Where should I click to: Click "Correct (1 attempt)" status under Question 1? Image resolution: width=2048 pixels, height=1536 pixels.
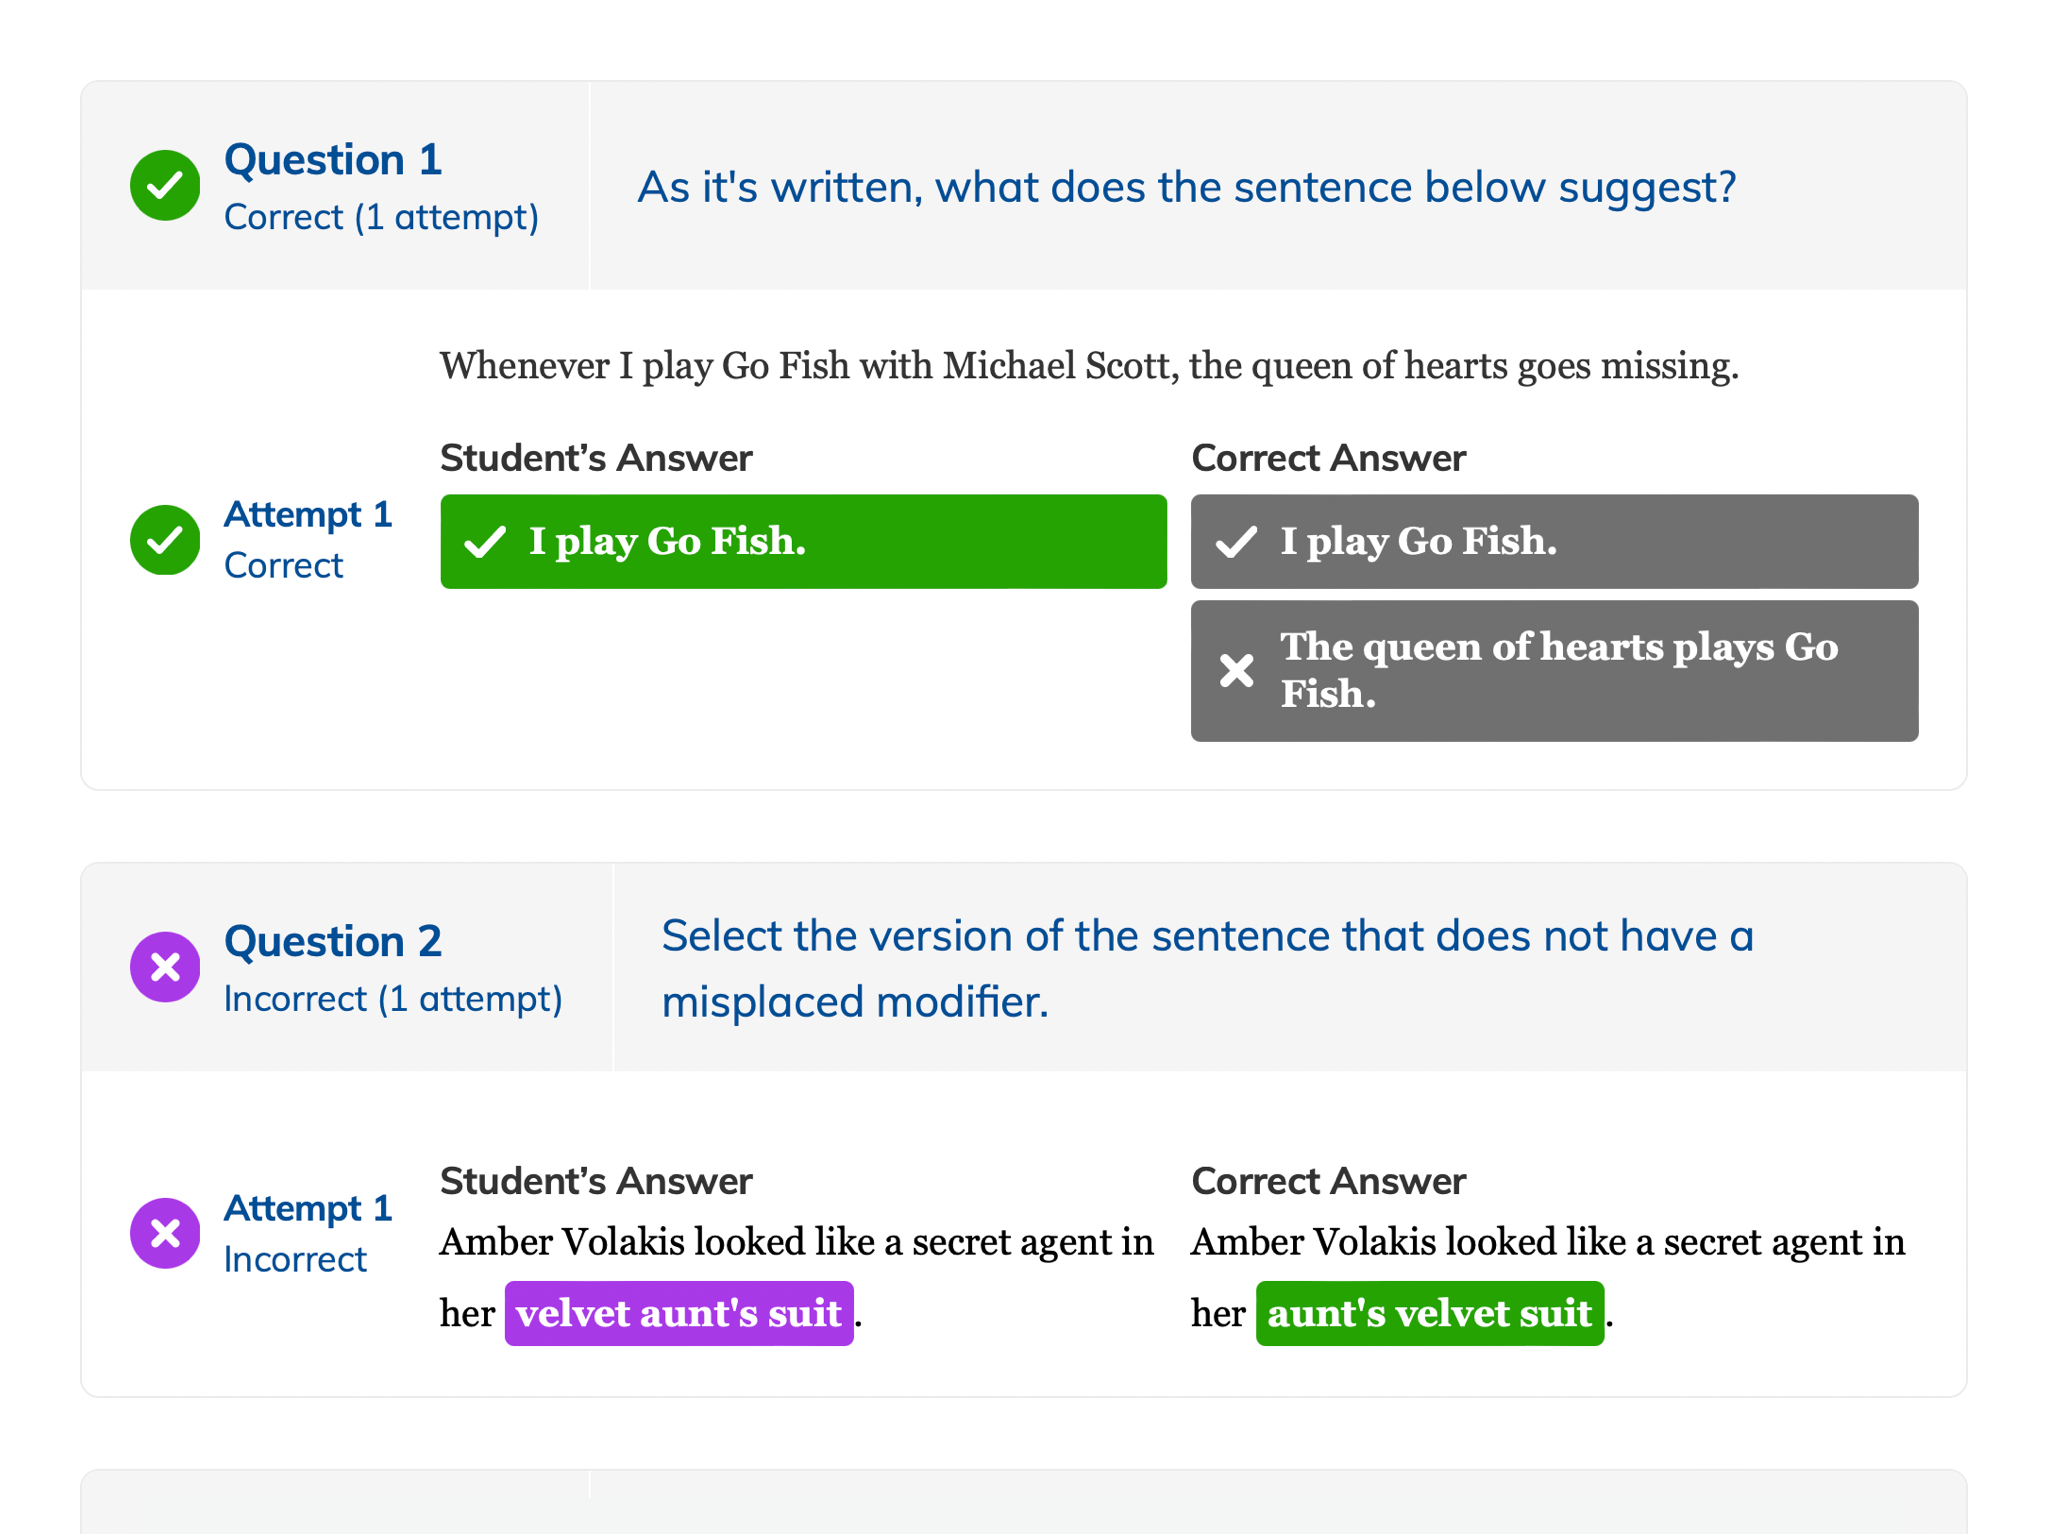click(x=381, y=217)
